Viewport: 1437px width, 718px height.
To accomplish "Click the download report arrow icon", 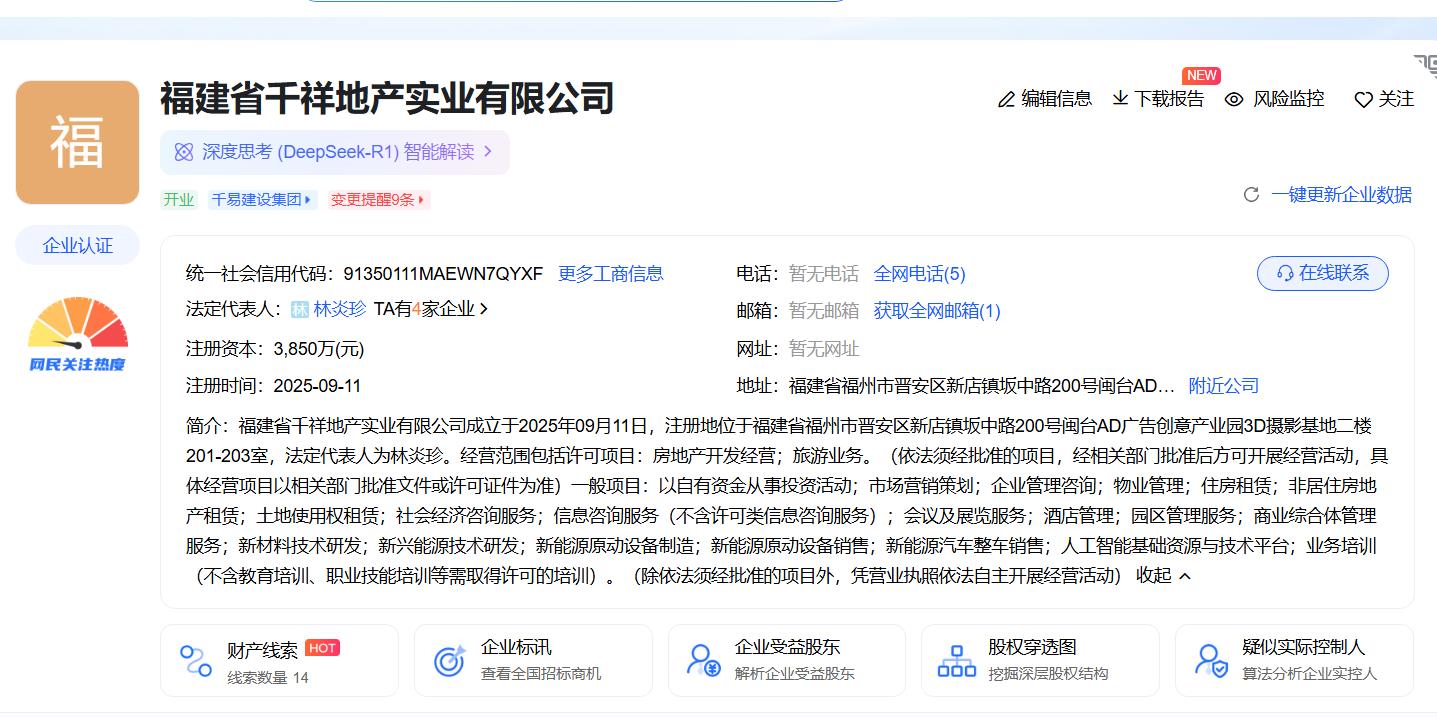I will (x=1120, y=98).
